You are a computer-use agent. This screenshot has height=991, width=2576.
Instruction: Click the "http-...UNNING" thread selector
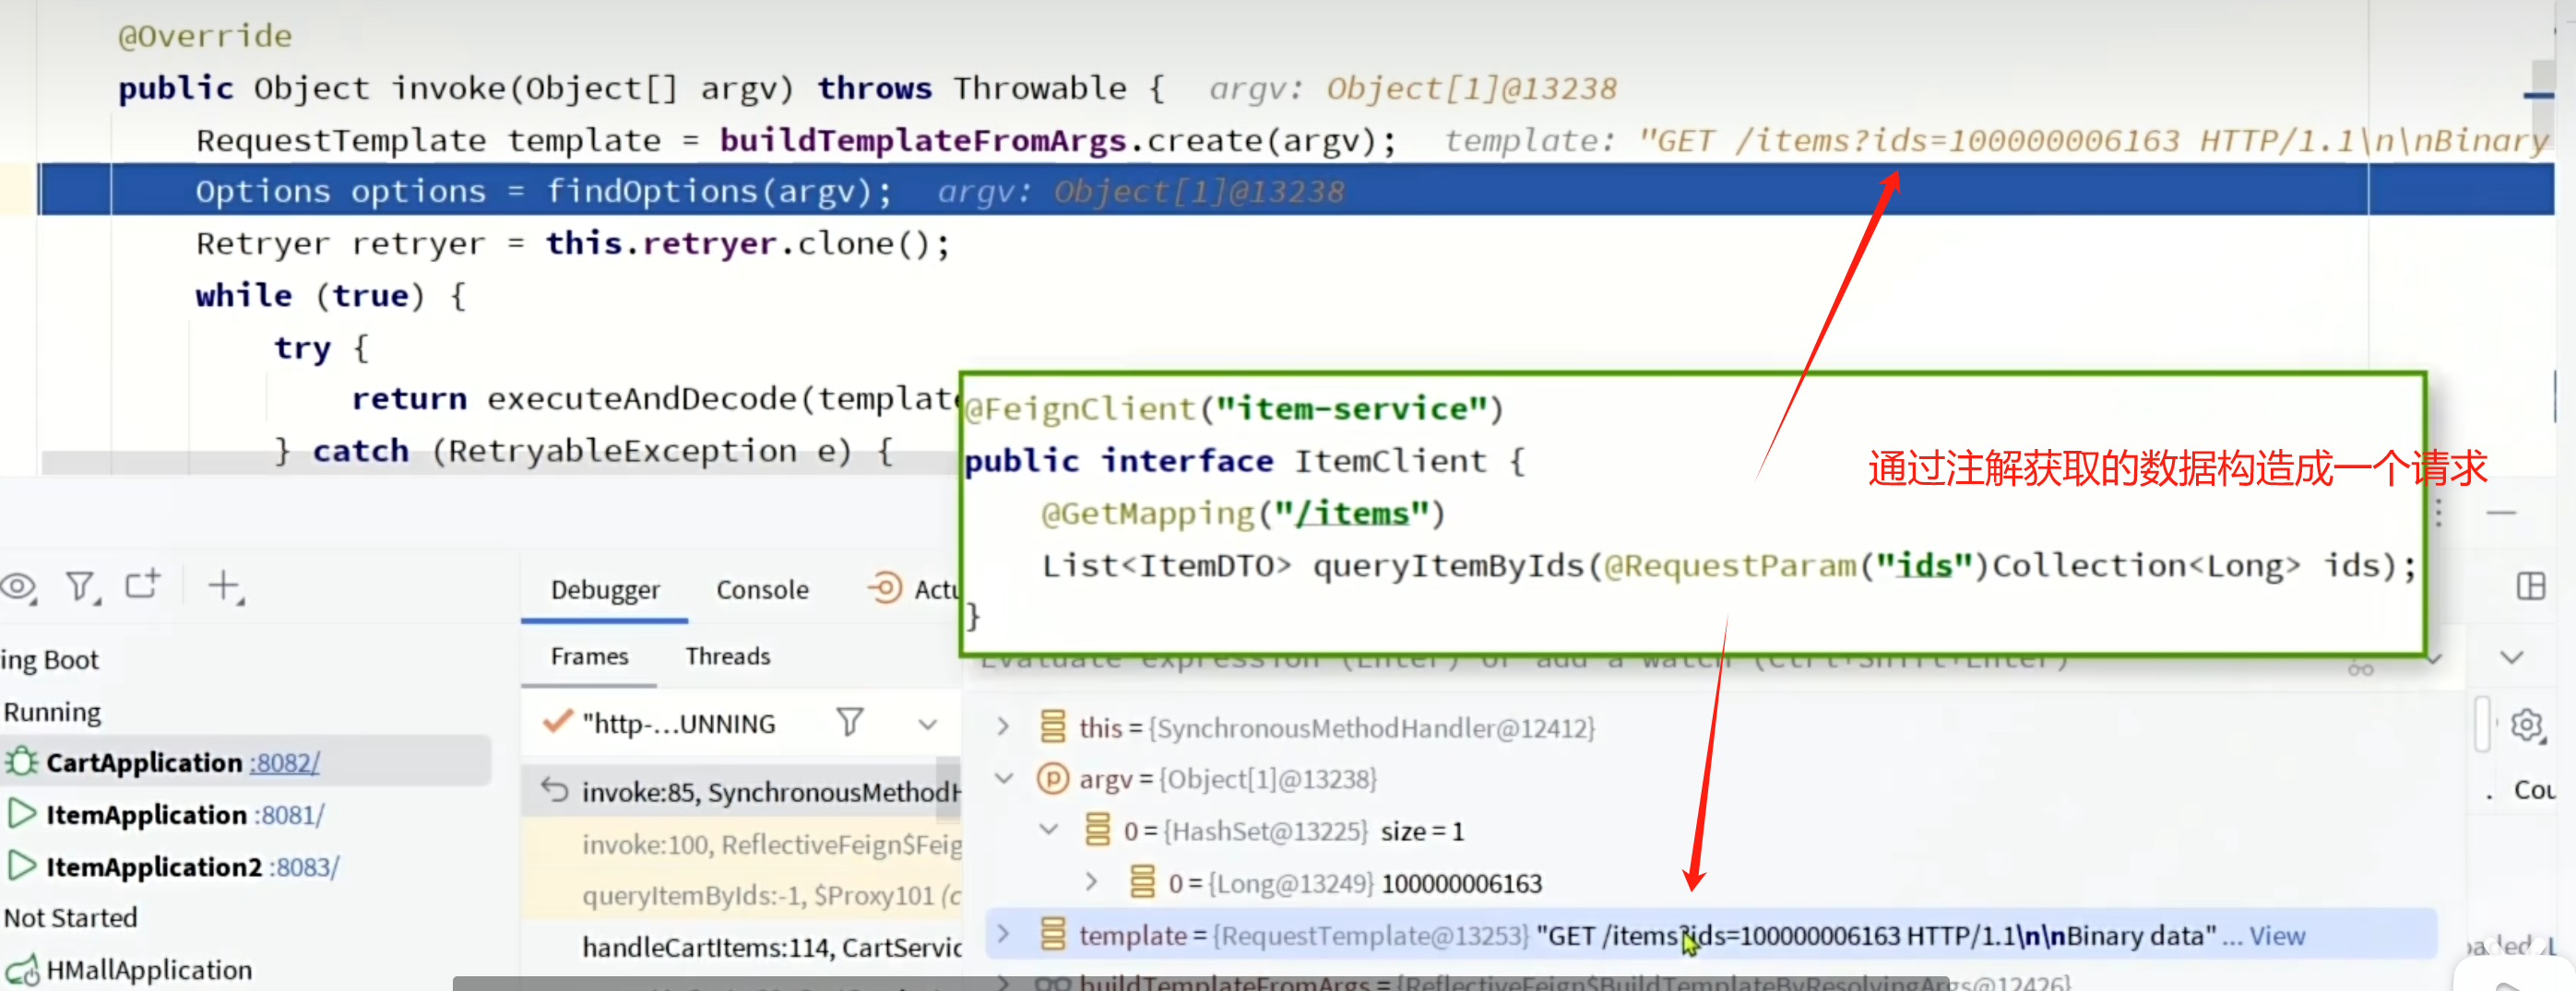[678, 723]
